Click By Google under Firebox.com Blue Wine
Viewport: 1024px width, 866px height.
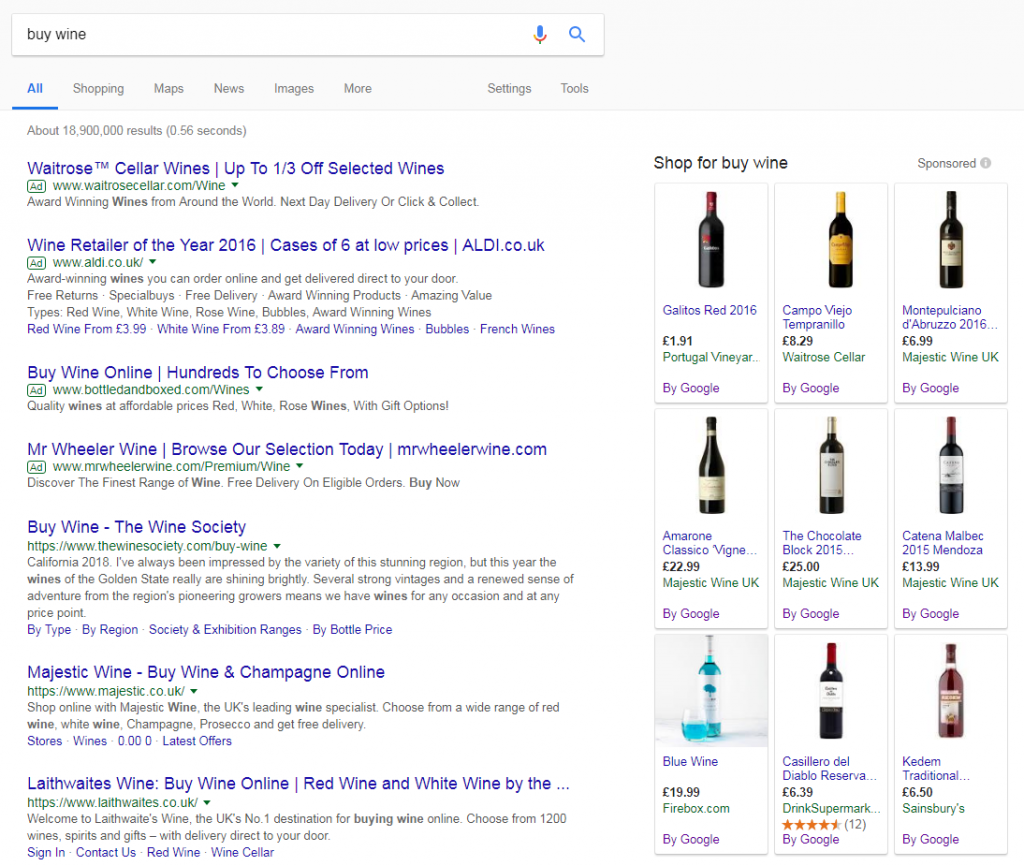[x=691, y=839]
